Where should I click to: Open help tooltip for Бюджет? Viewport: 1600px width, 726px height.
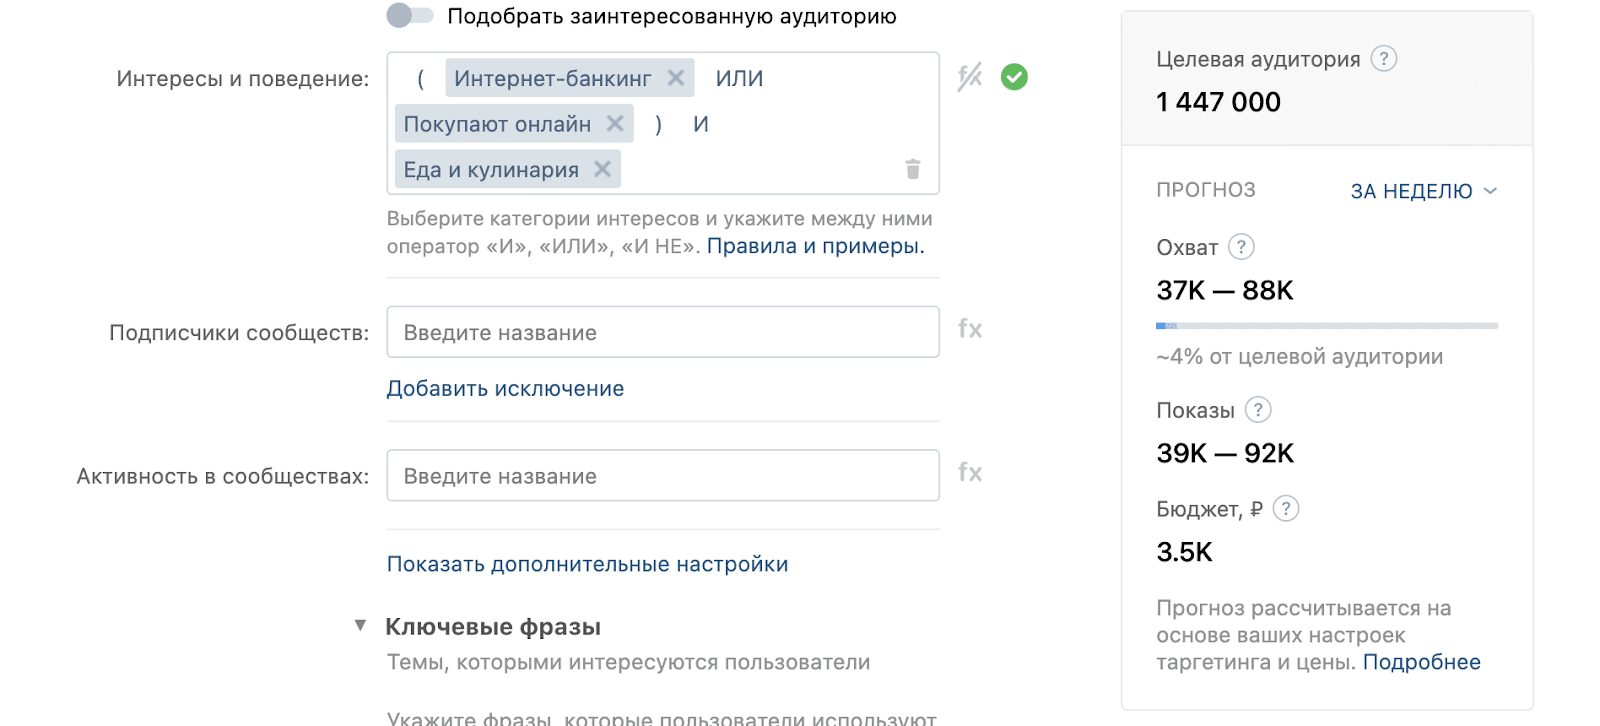[x=1286, y=509]
